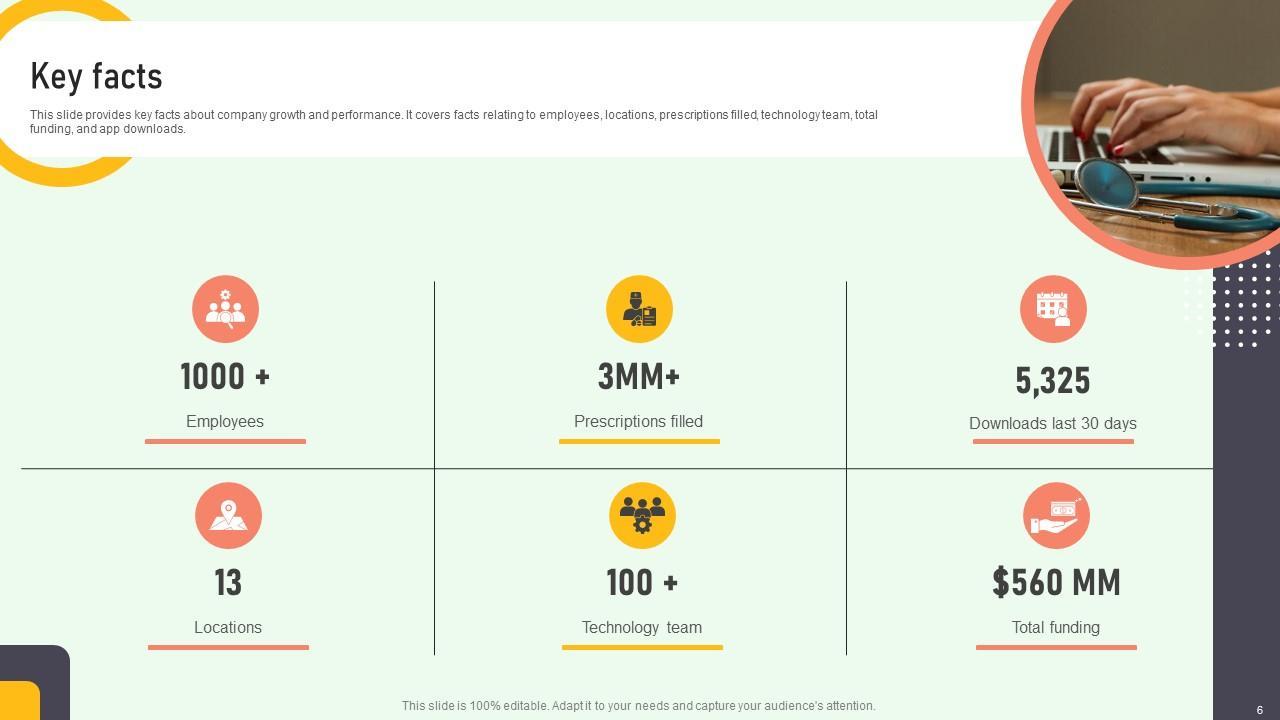The image size is (1280, 720).
Task: Click the Prescriptions filled pharmacist icon
Action: pos(639,309)
